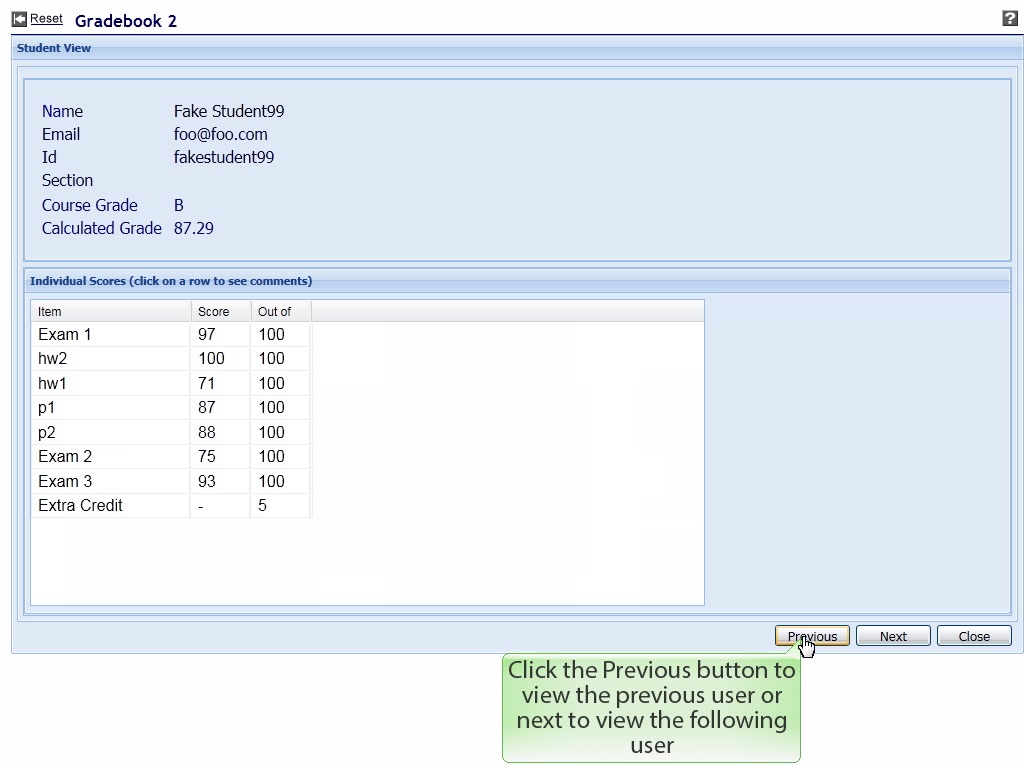The height and width of the screenshot is (768, 1024).
Task: Click the score 93 for Exam 3
Action: 206,481
